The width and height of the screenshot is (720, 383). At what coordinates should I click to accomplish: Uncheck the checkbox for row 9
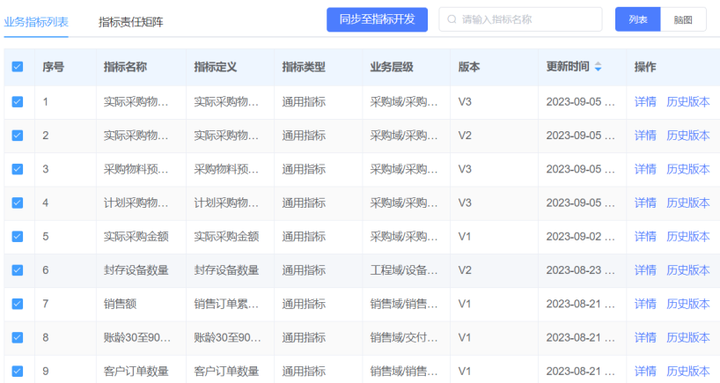point(17,371)
